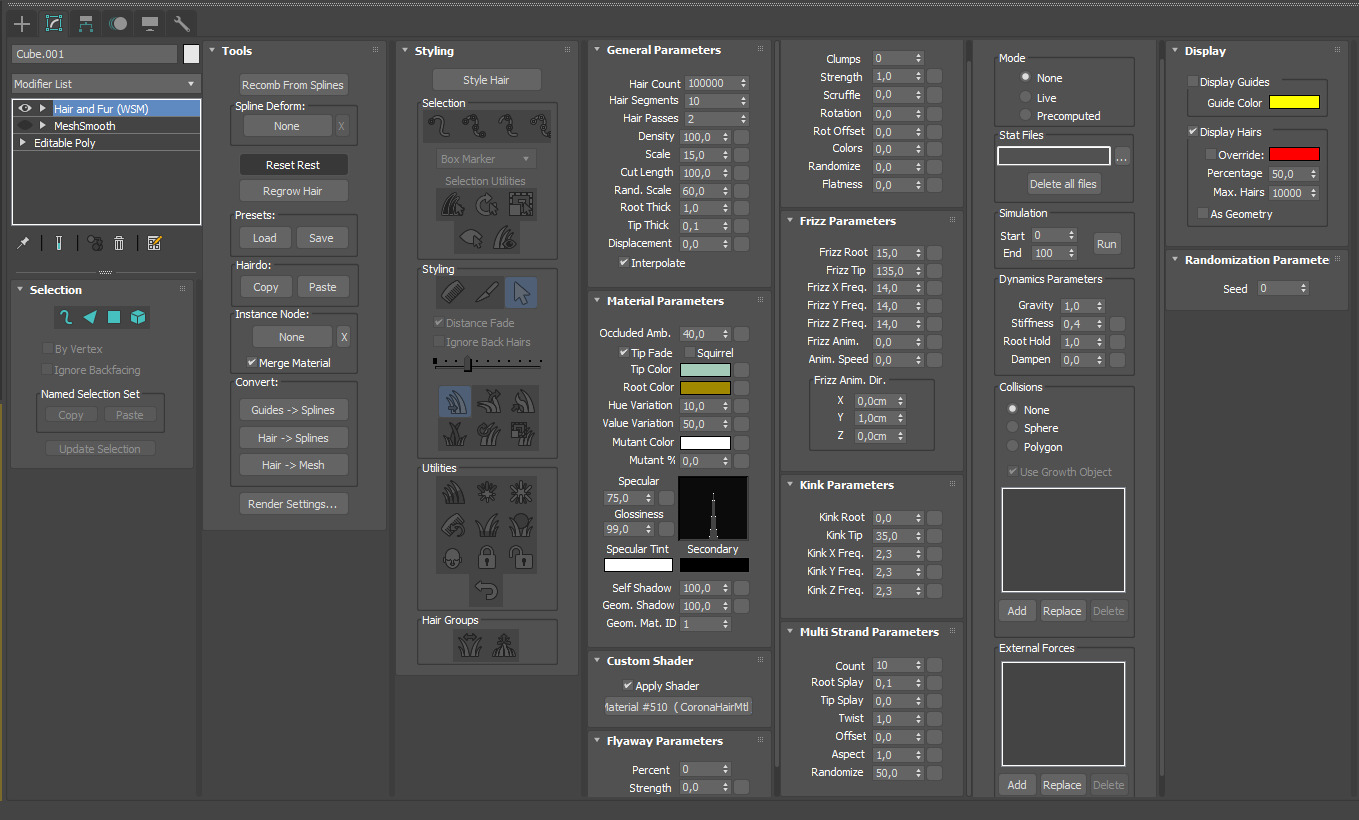1359x820 pixels.
Task: Select Face sub-object triangle icon
Action: click(x=90, y=317)
